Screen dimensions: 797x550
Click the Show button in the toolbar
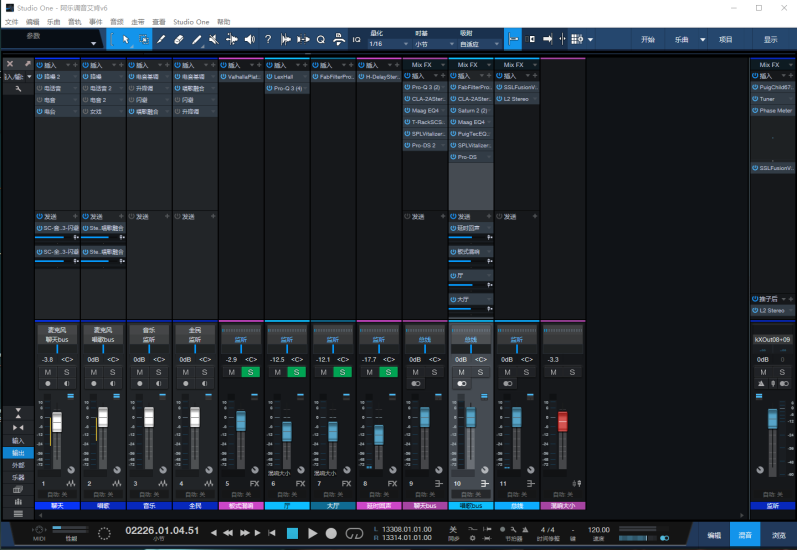pyautogui.click(x=771, y=40)
